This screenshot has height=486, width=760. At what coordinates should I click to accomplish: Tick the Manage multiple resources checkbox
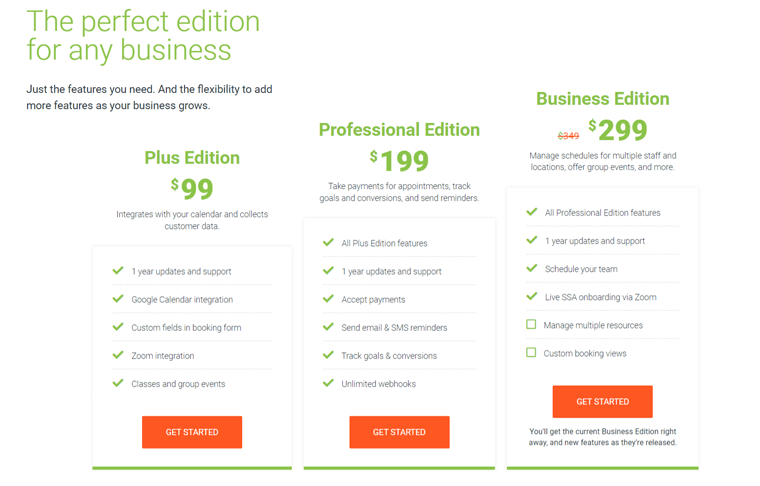[x=531, y=324]
